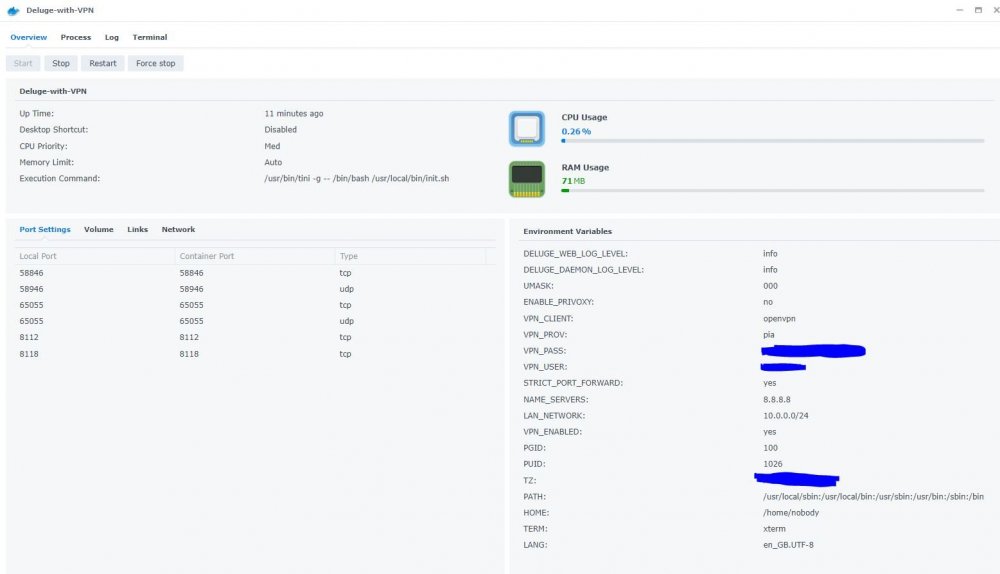Show the Volume tab
This screenshot has width=1000, height=574.
coord(99,230)
